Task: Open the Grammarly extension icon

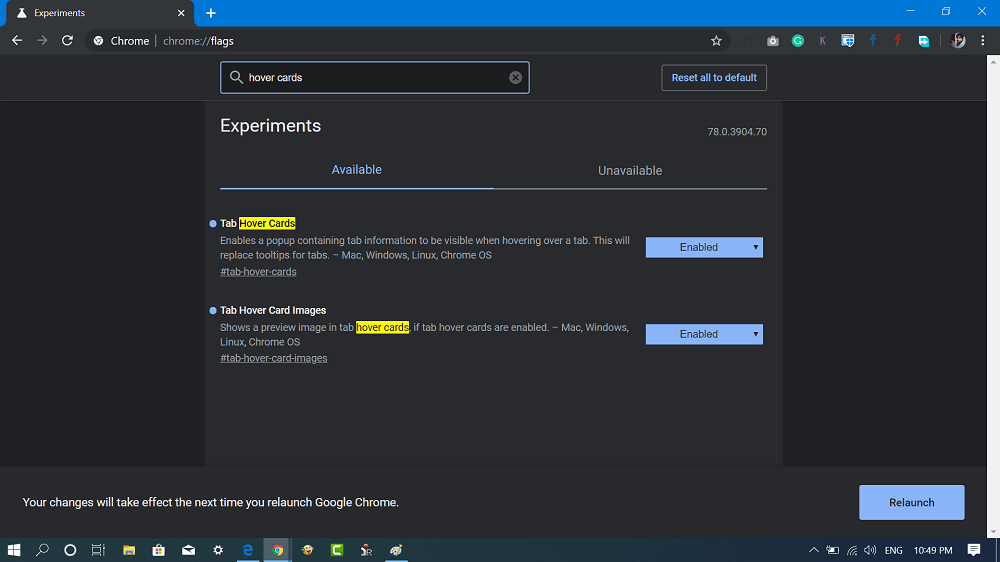Action: [798, 41]
